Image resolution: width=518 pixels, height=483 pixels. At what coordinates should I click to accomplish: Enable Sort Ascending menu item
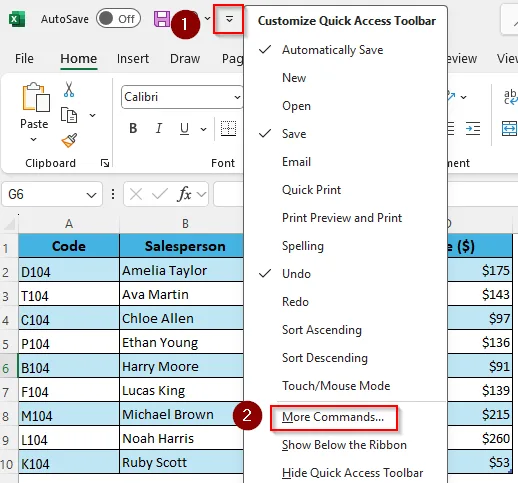[x=345, y=330]
